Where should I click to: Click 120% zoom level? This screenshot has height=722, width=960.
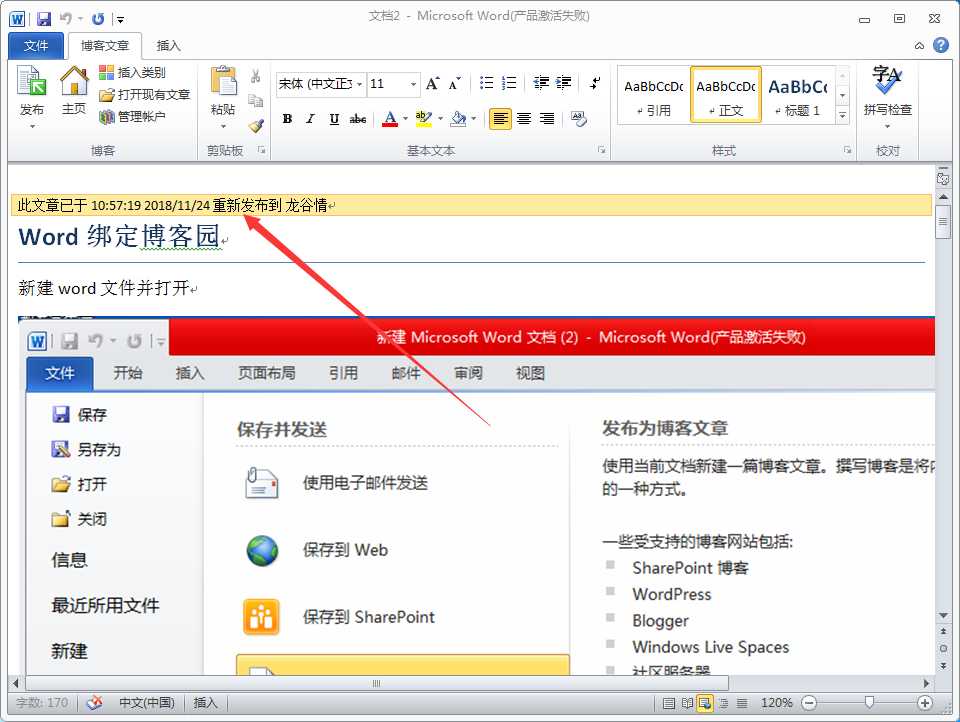tap(776, 702)
